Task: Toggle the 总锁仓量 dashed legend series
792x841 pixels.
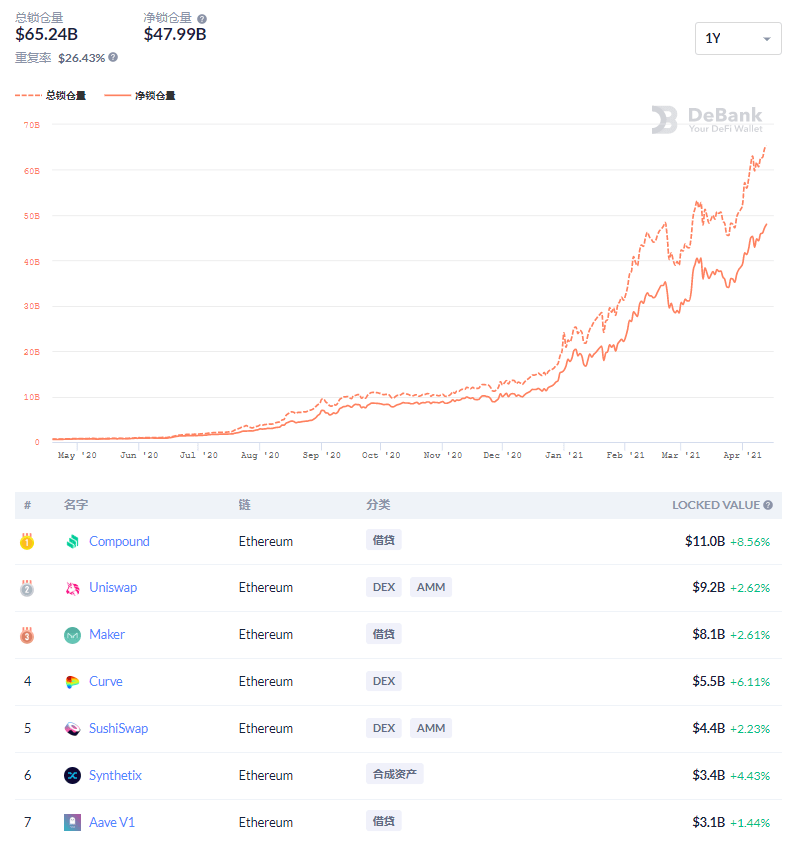Action: tap(50, 95)
